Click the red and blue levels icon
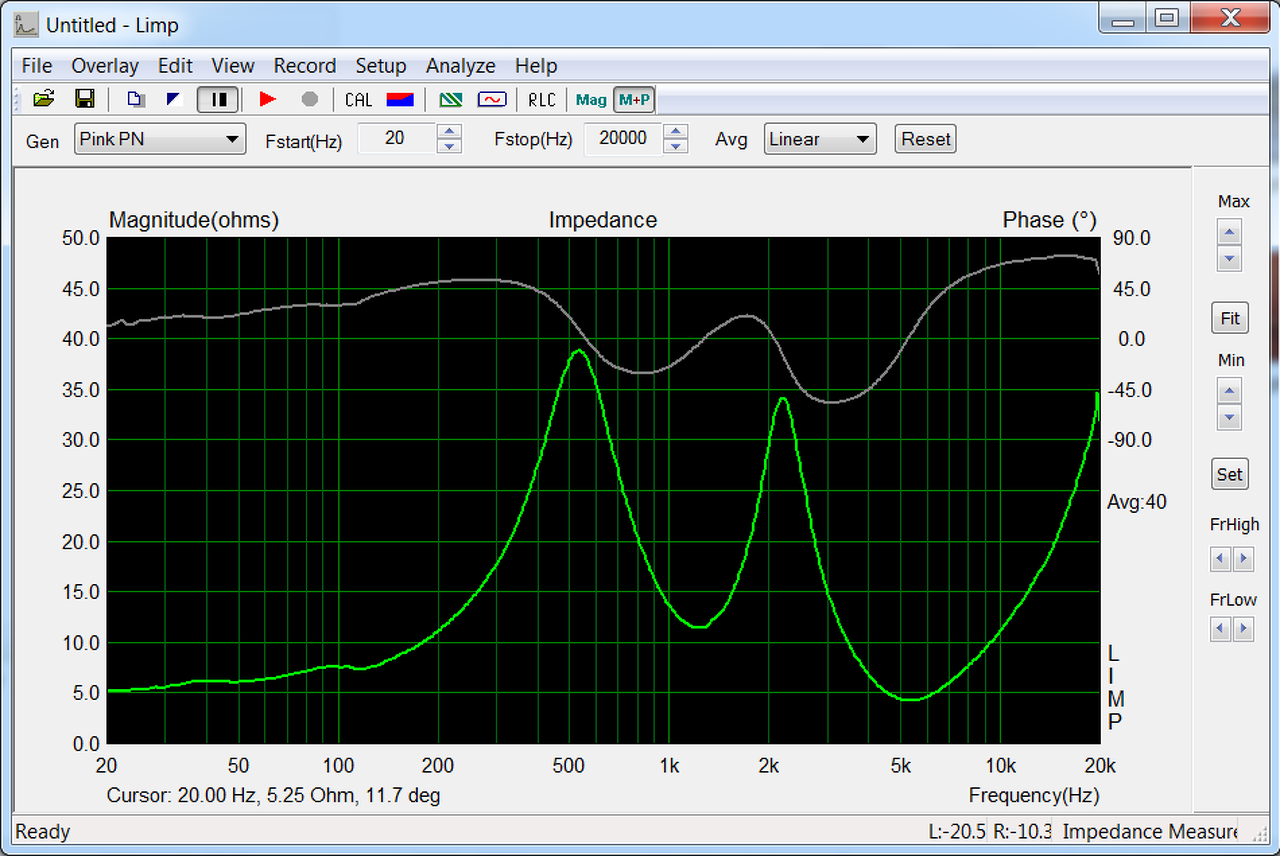Viewport: 1280px width, 856px height. 400,99
